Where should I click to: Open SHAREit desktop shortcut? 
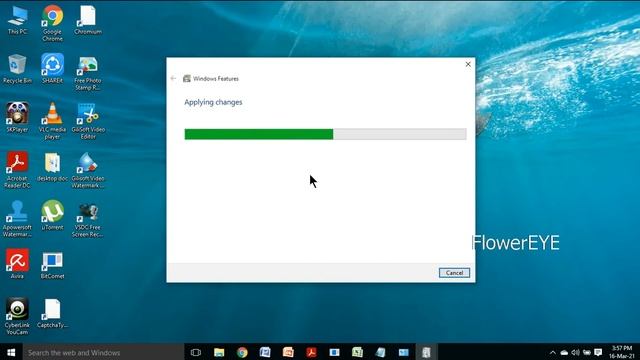(52, 69)
